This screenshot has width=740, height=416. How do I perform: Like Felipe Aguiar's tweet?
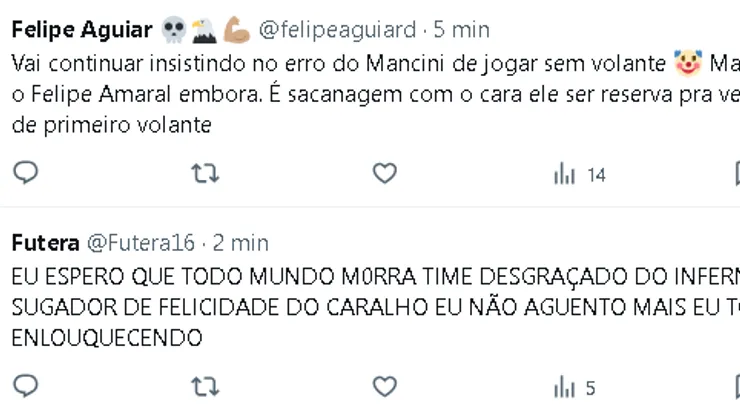(385, 174)
